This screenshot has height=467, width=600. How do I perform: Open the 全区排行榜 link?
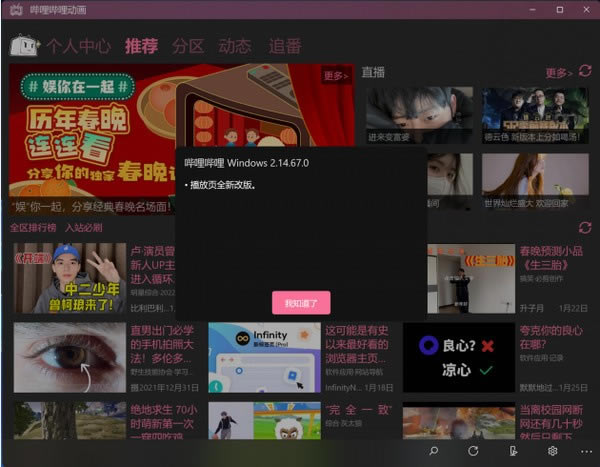click(34, 227)
